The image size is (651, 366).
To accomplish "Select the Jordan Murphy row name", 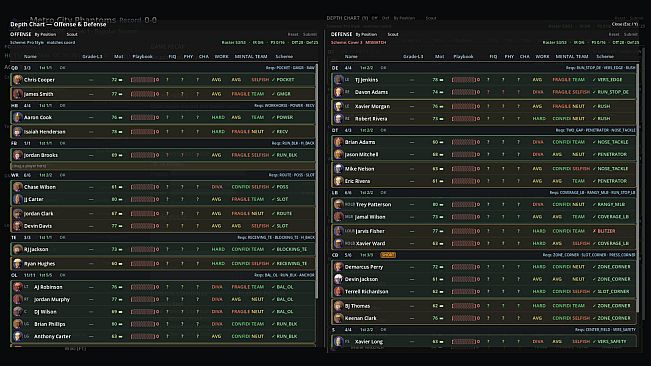I will 52,300.
